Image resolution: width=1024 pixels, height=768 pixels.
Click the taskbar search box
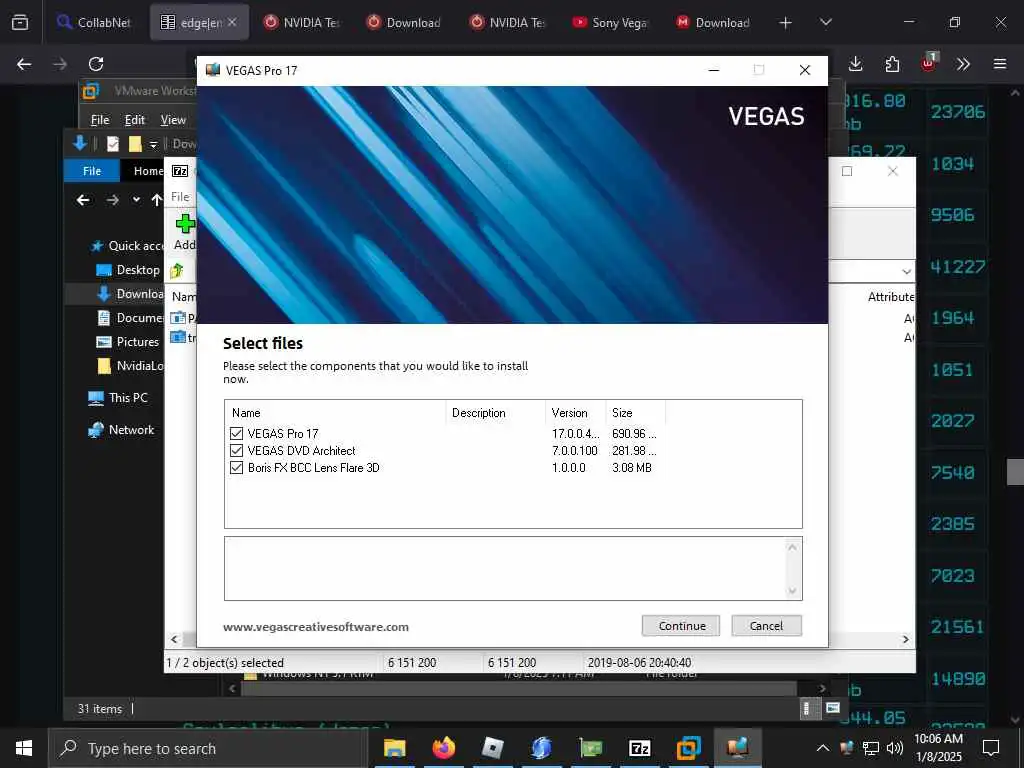[208, 748]
